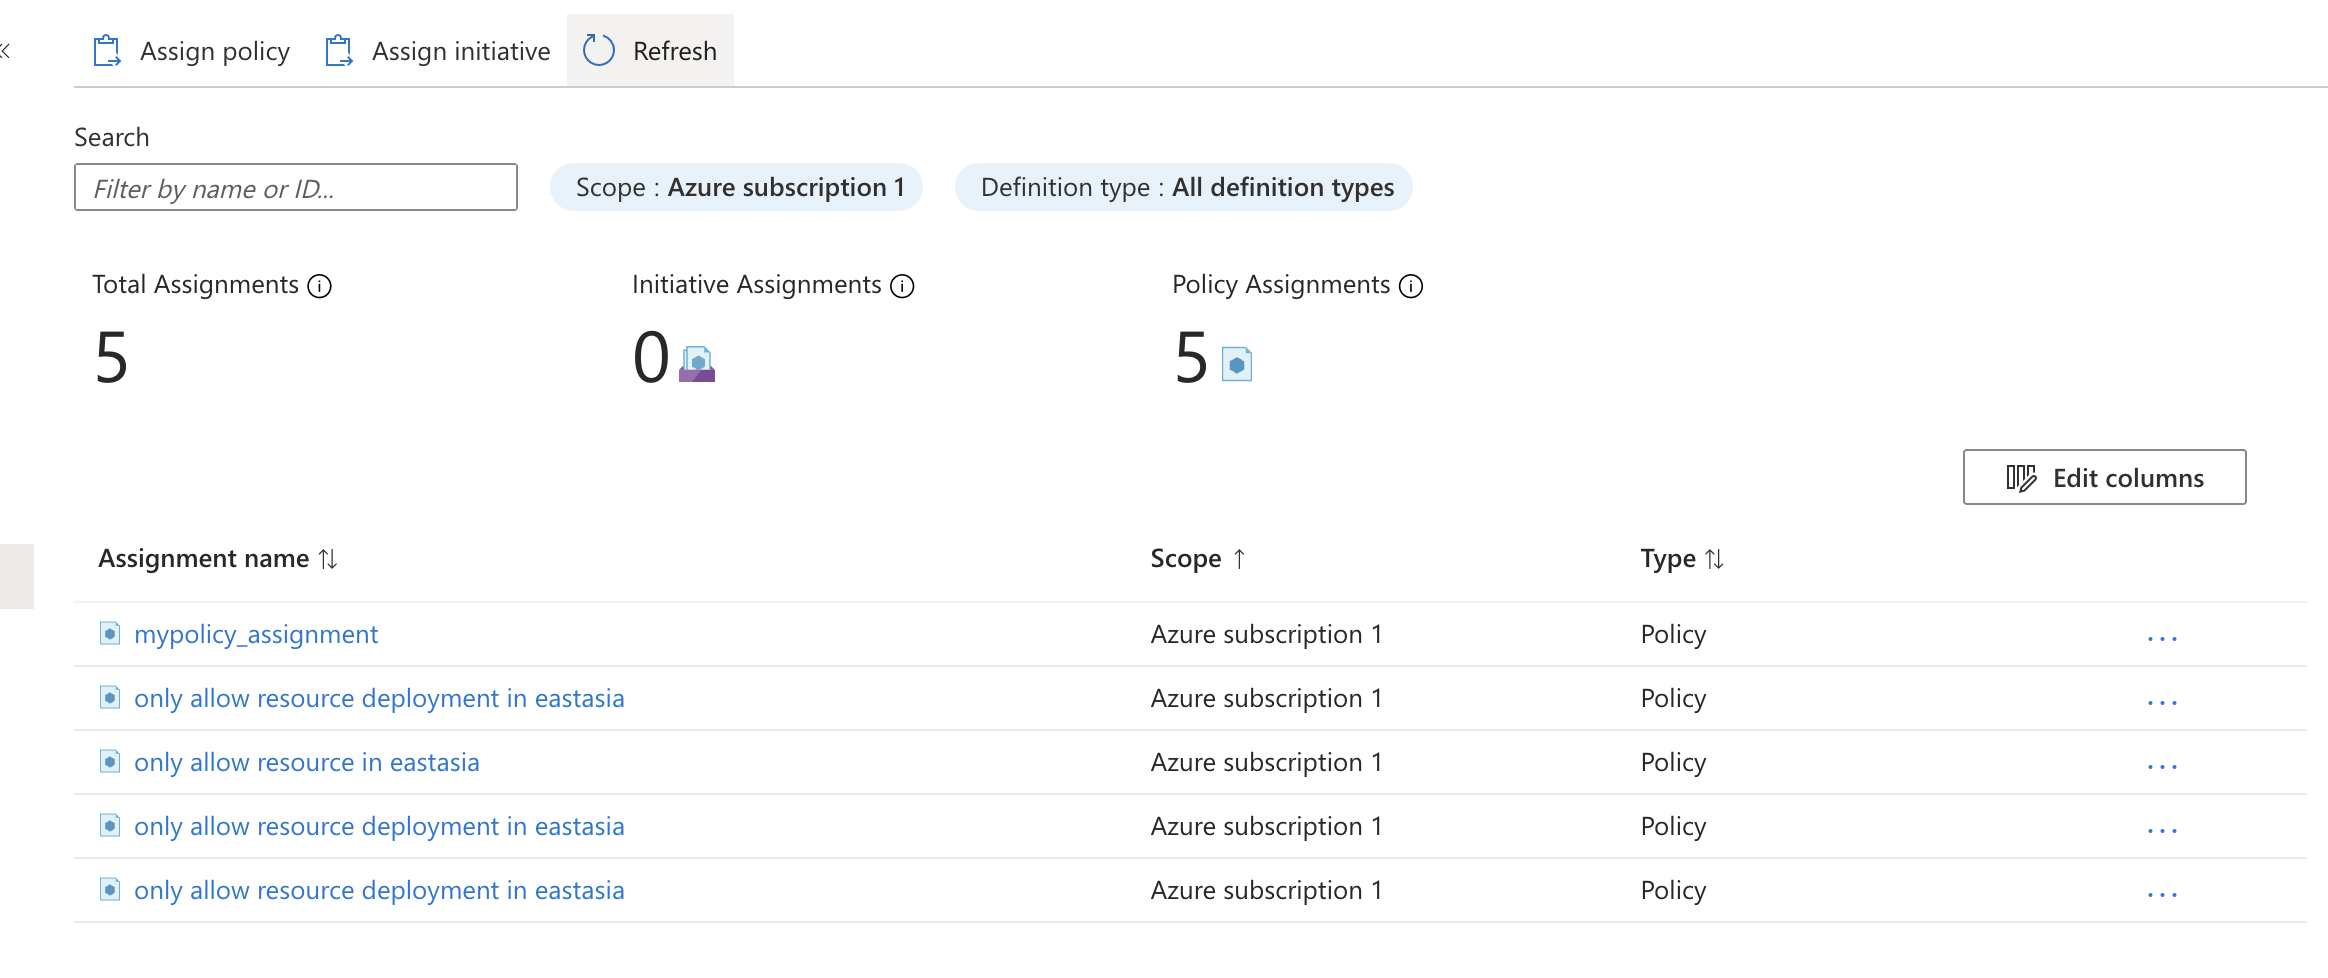Open "only allow resource in eastasia" assignment
This screenshot has height=978, width=2328.
tap(306, 763)
